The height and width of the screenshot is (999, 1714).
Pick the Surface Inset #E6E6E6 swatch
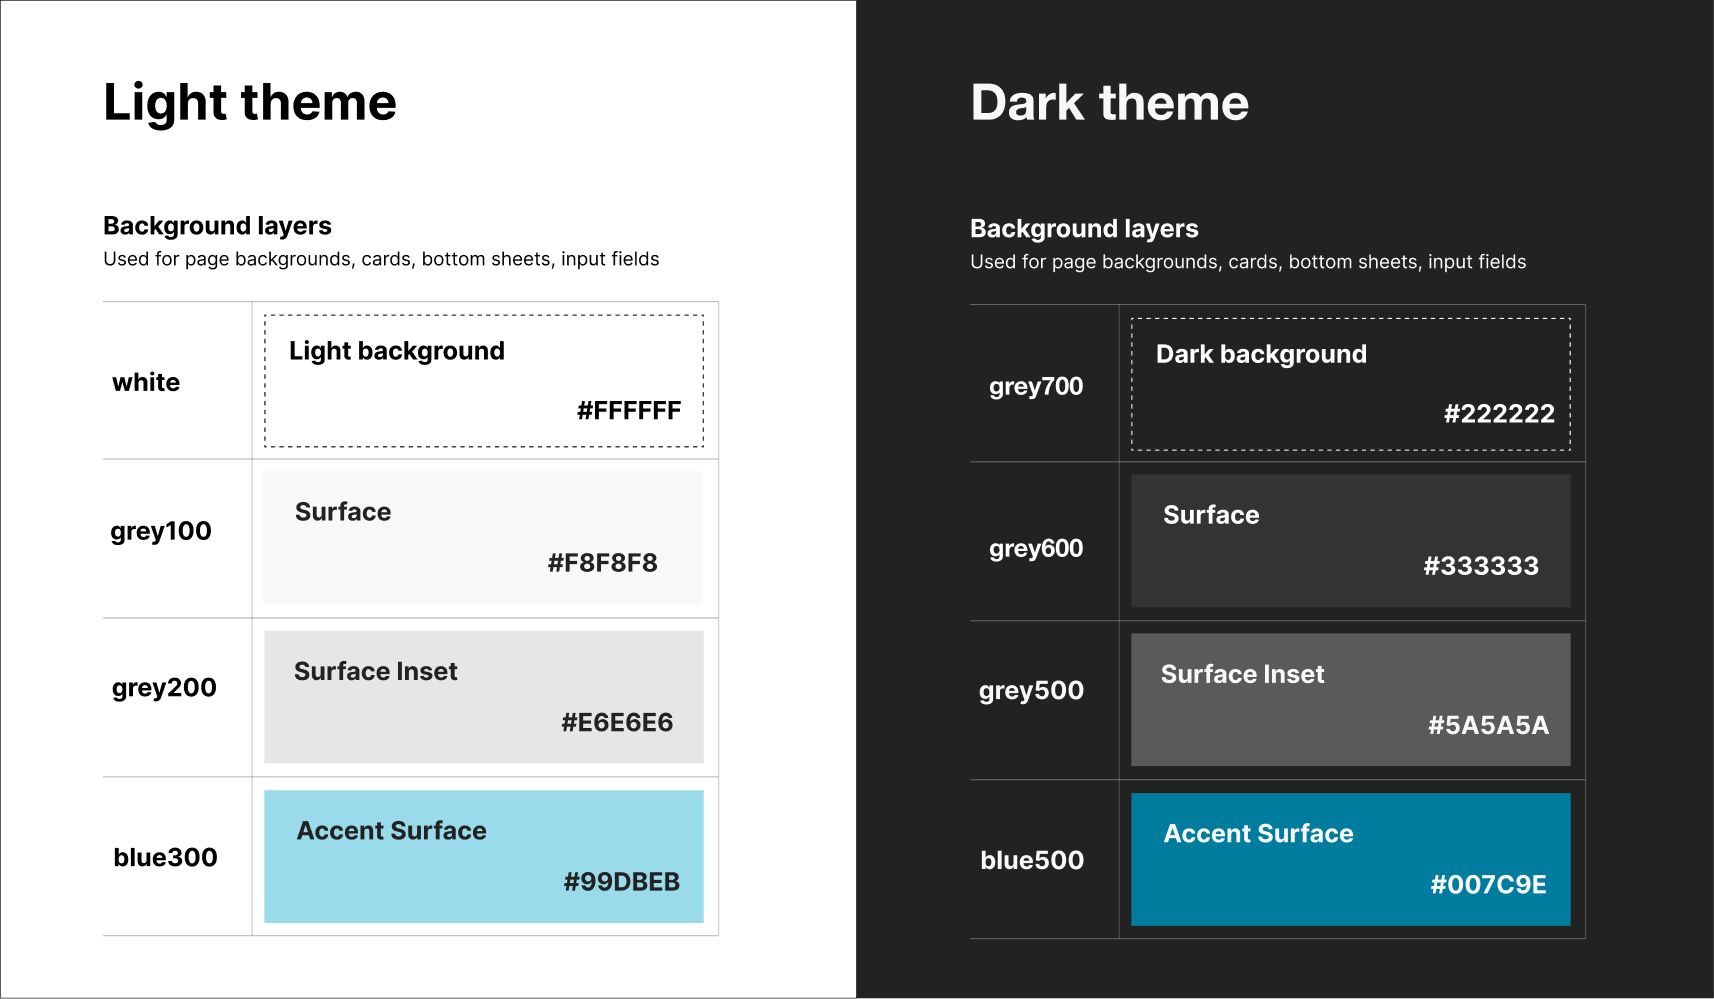click(484, 697)
